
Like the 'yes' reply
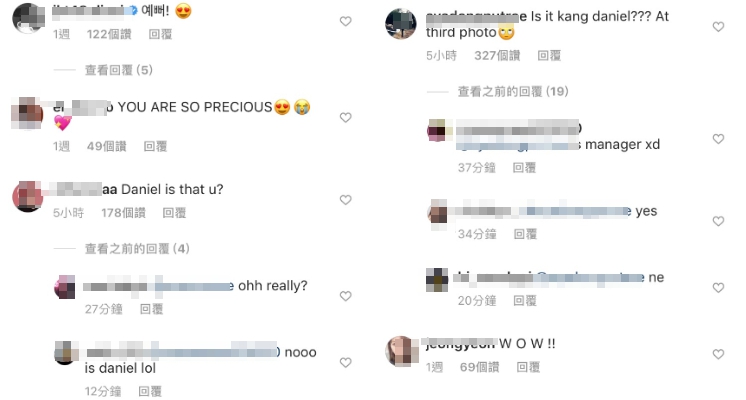(718, 221)
